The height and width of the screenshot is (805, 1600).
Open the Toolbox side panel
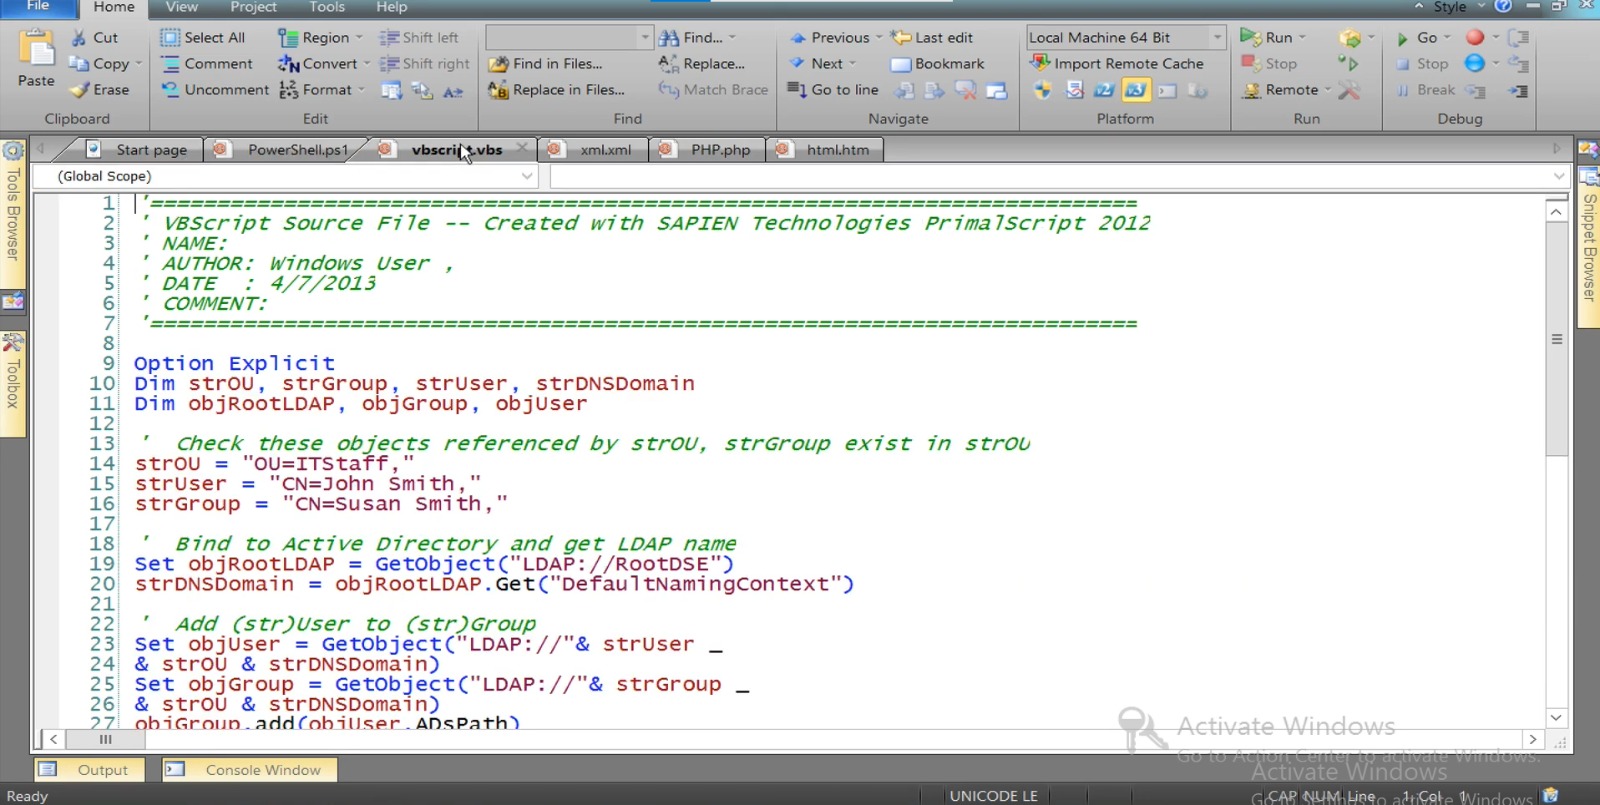(12, 384)
